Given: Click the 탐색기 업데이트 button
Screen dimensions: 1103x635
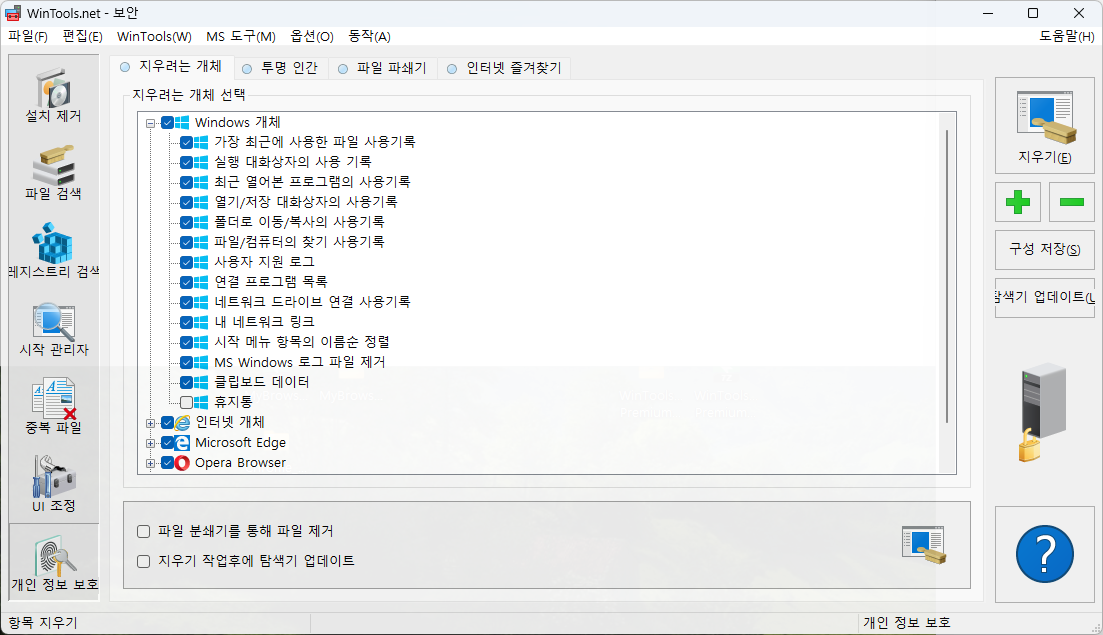Looking at the screenshot, I should coord(1045,297).
